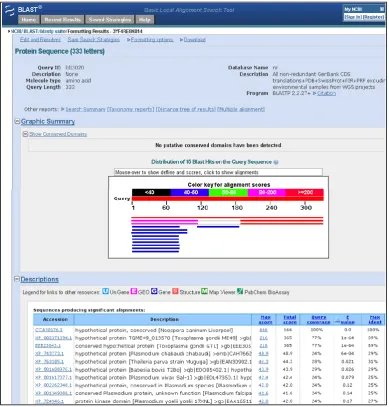Open the Home tab
This screenshot has height=407, width=389.
pyautogui.click(x=29, y=20)
